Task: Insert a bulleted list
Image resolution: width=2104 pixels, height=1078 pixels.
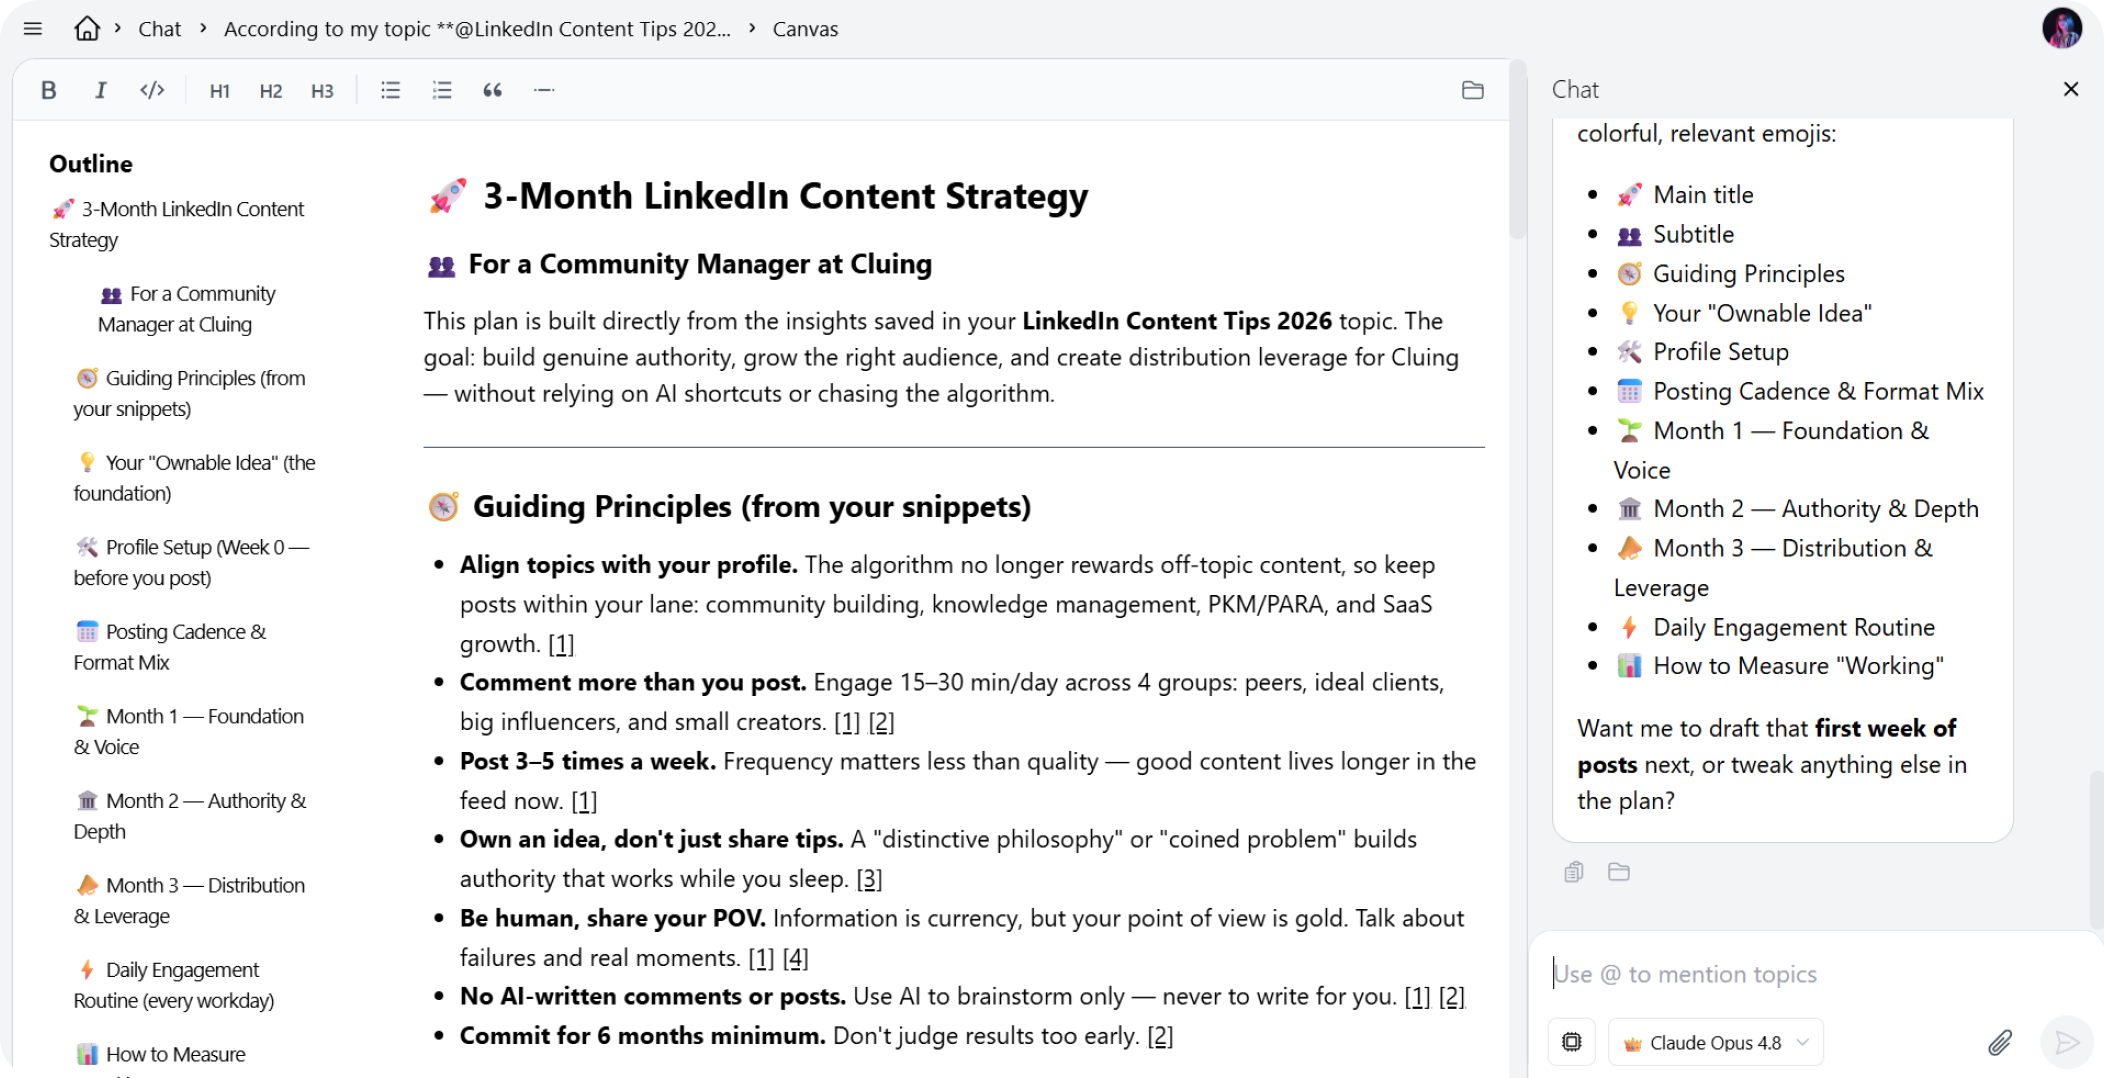Action: [390, 90]
